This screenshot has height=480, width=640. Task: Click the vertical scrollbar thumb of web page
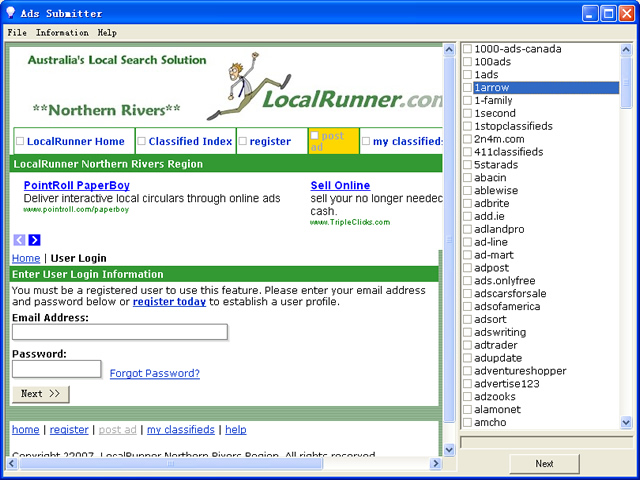(x=449, y=240)
